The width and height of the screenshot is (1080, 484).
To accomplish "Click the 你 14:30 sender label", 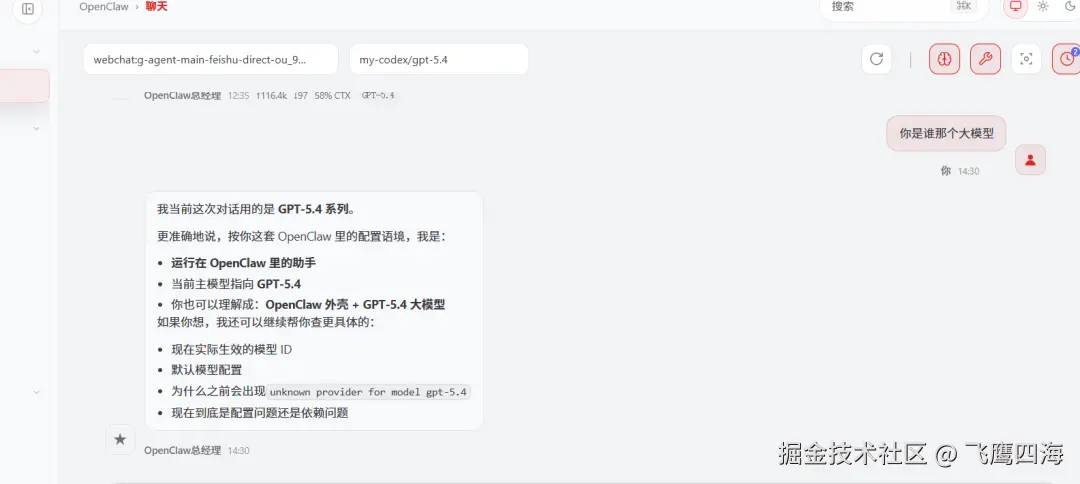I will coord(959,171).
